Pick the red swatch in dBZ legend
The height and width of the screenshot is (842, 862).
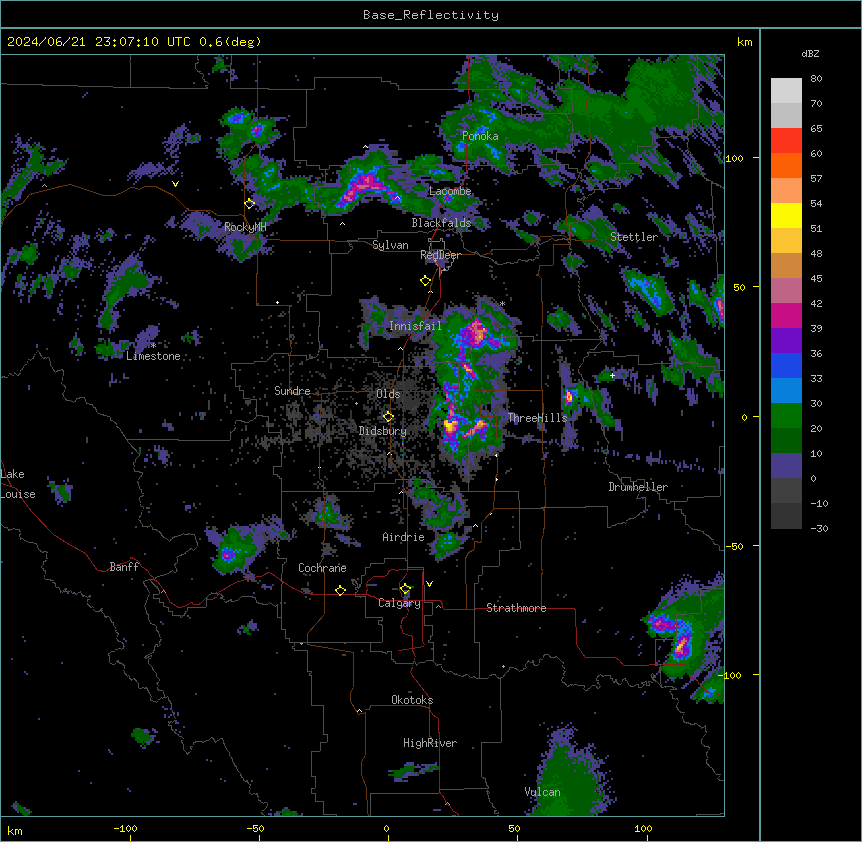[786, 141]
